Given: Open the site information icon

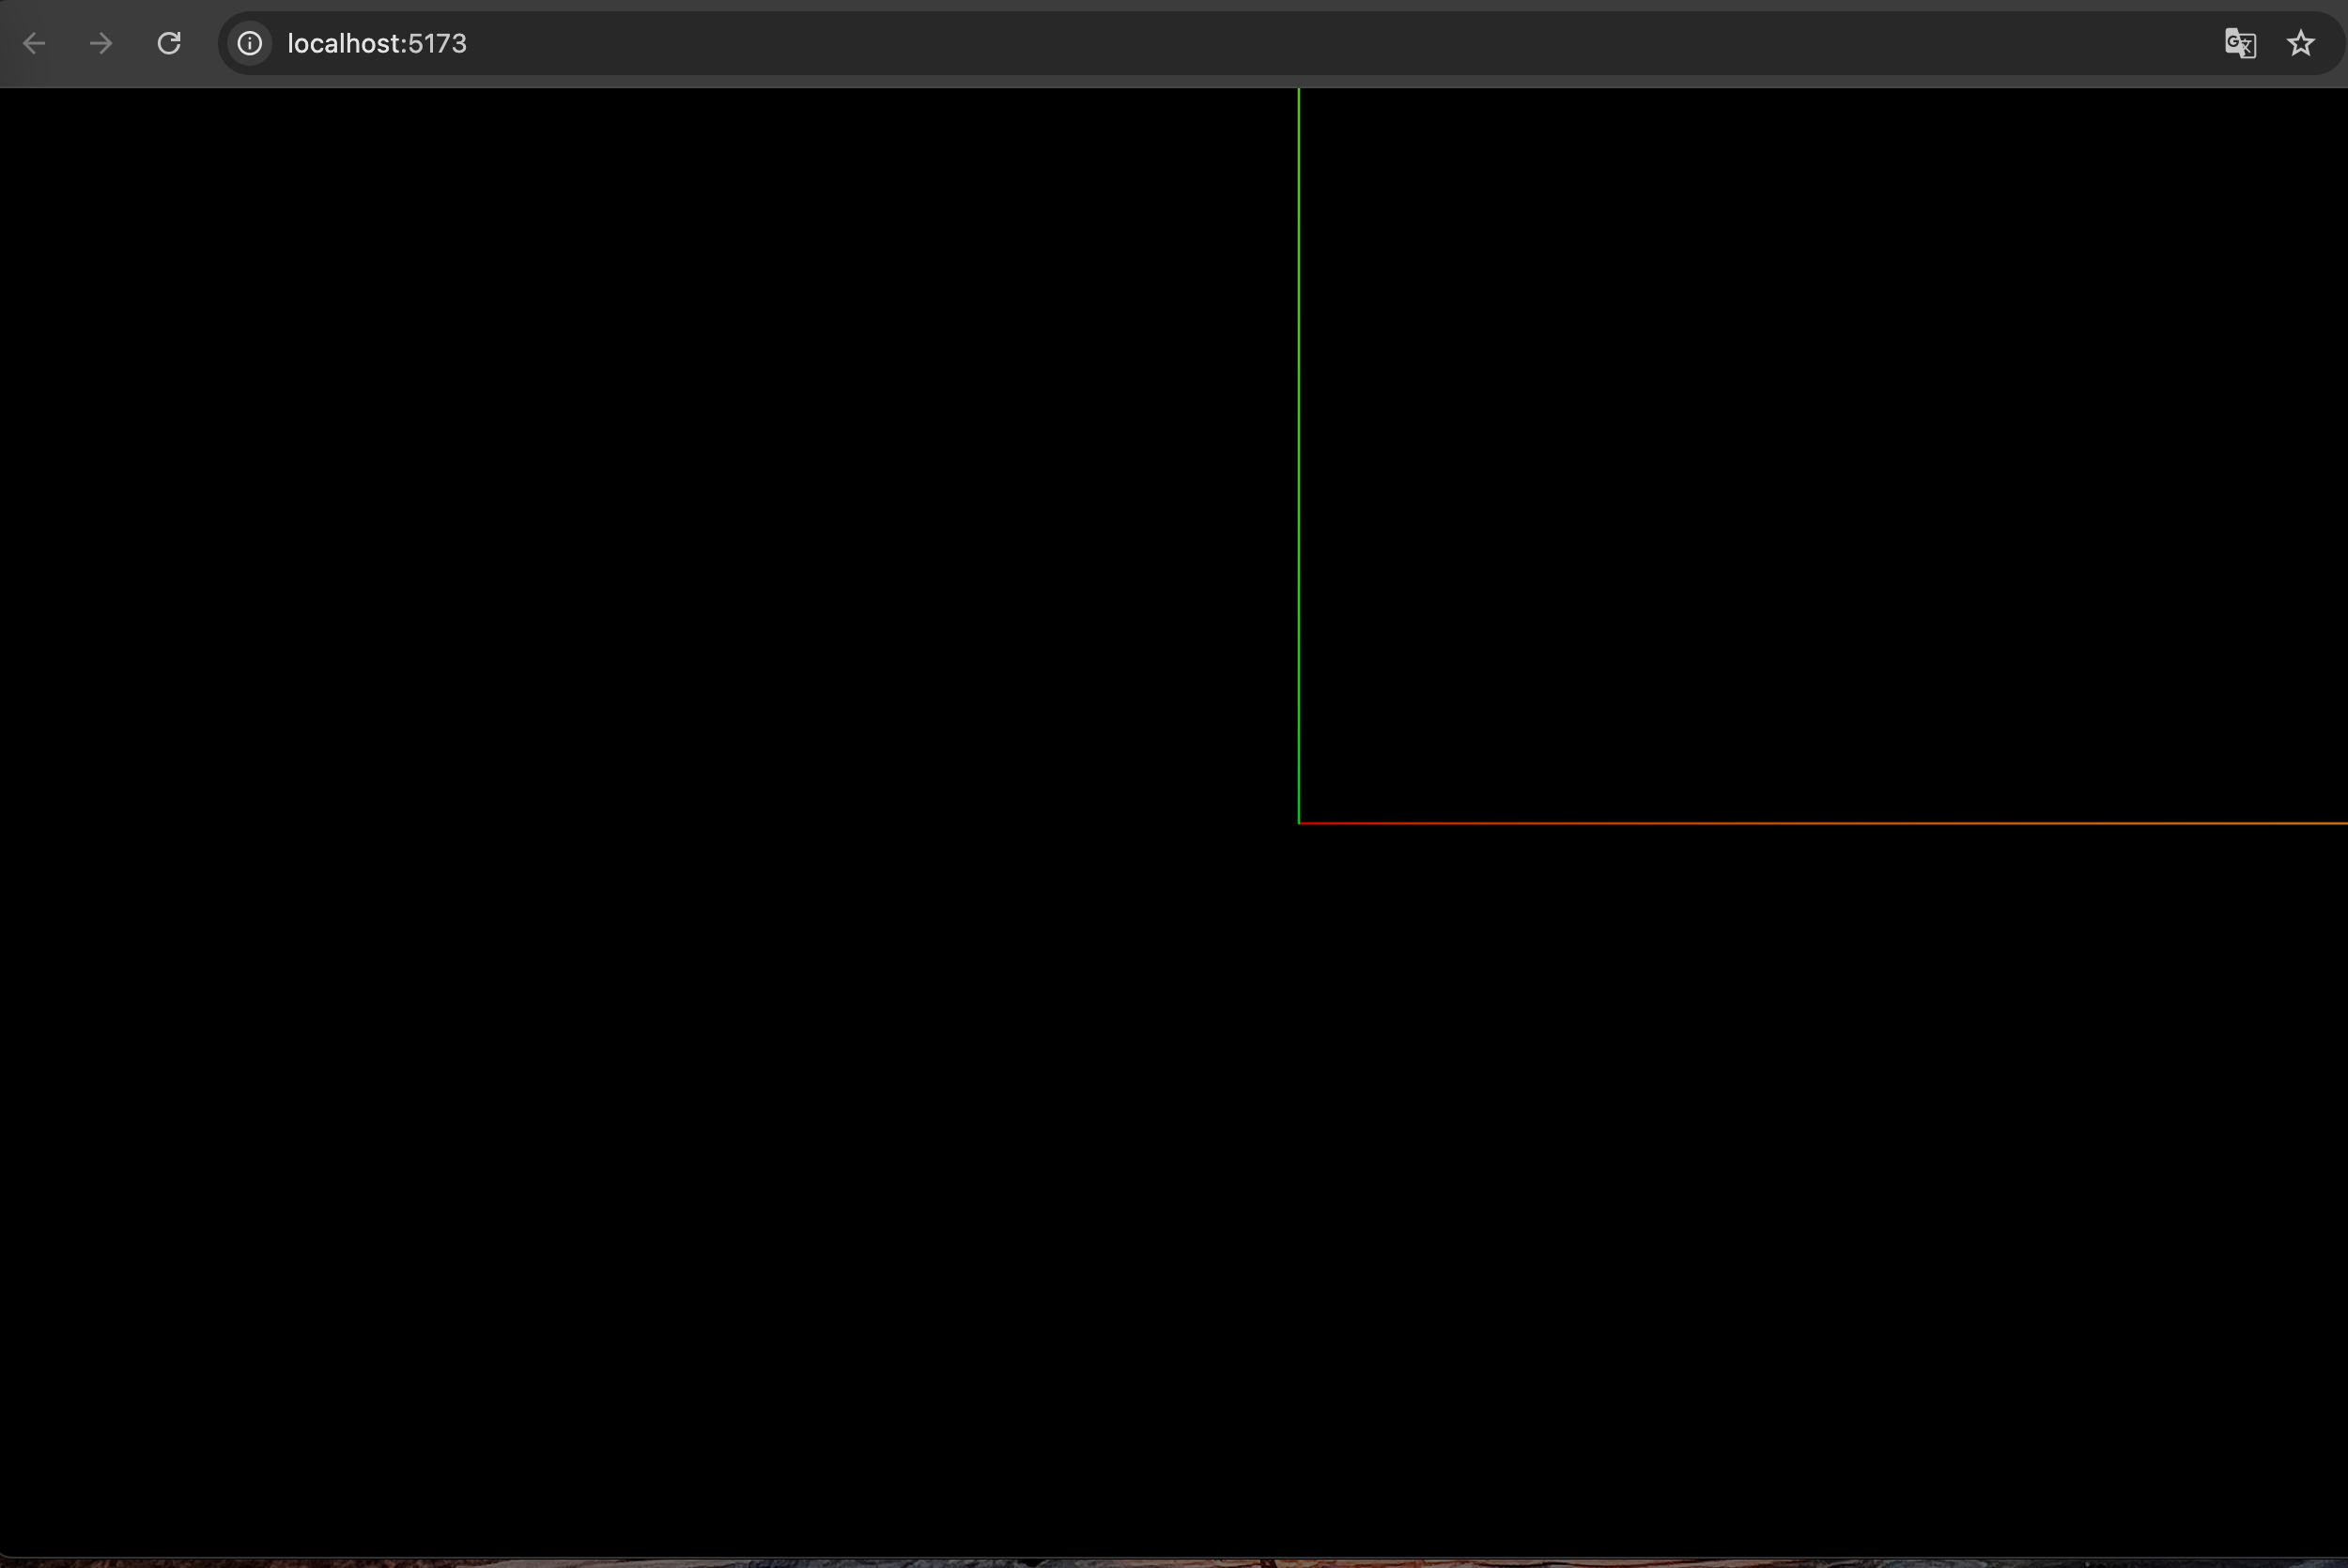Looking at the screenshot, I should tap(249, 43).
